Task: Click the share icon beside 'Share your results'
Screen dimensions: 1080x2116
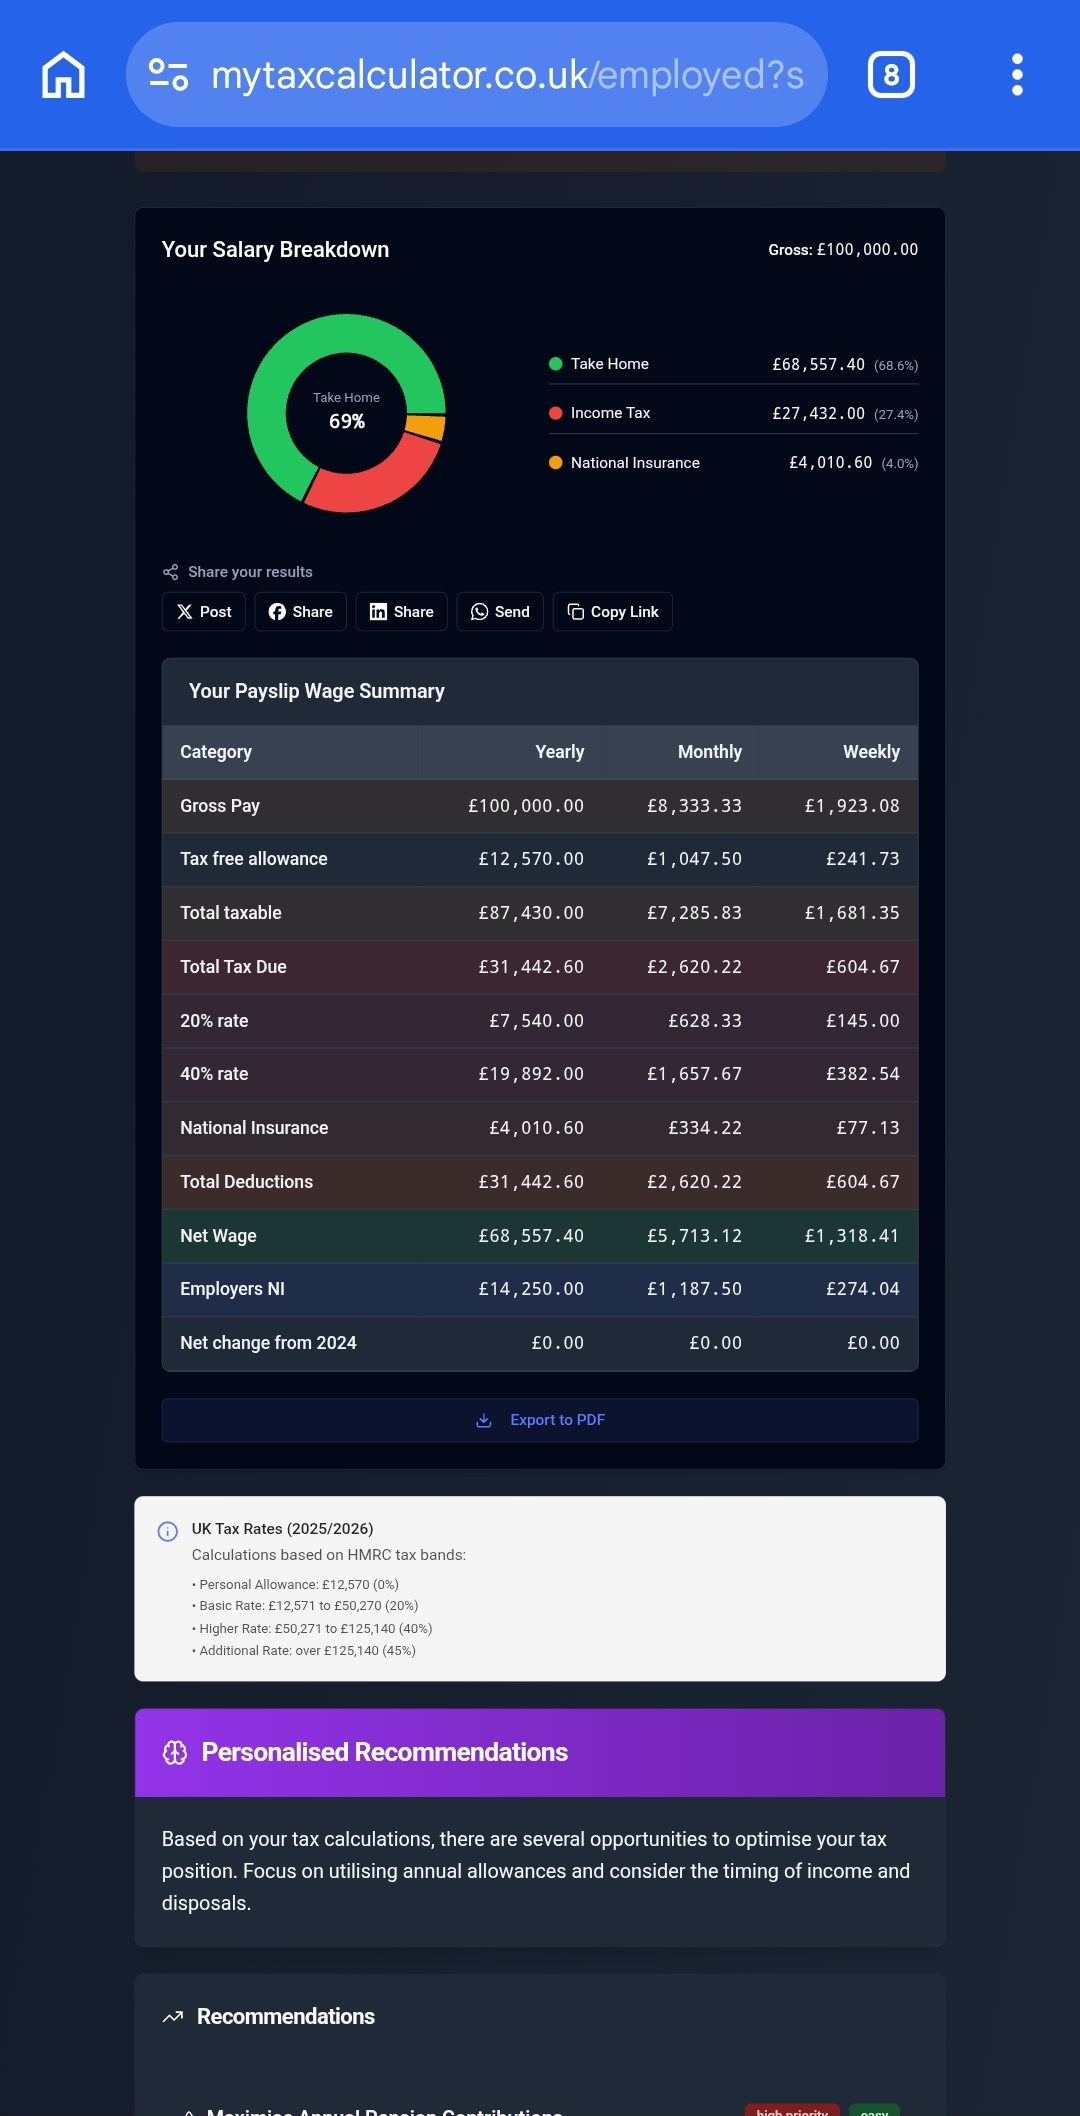Action: click(x=170, y=572)
